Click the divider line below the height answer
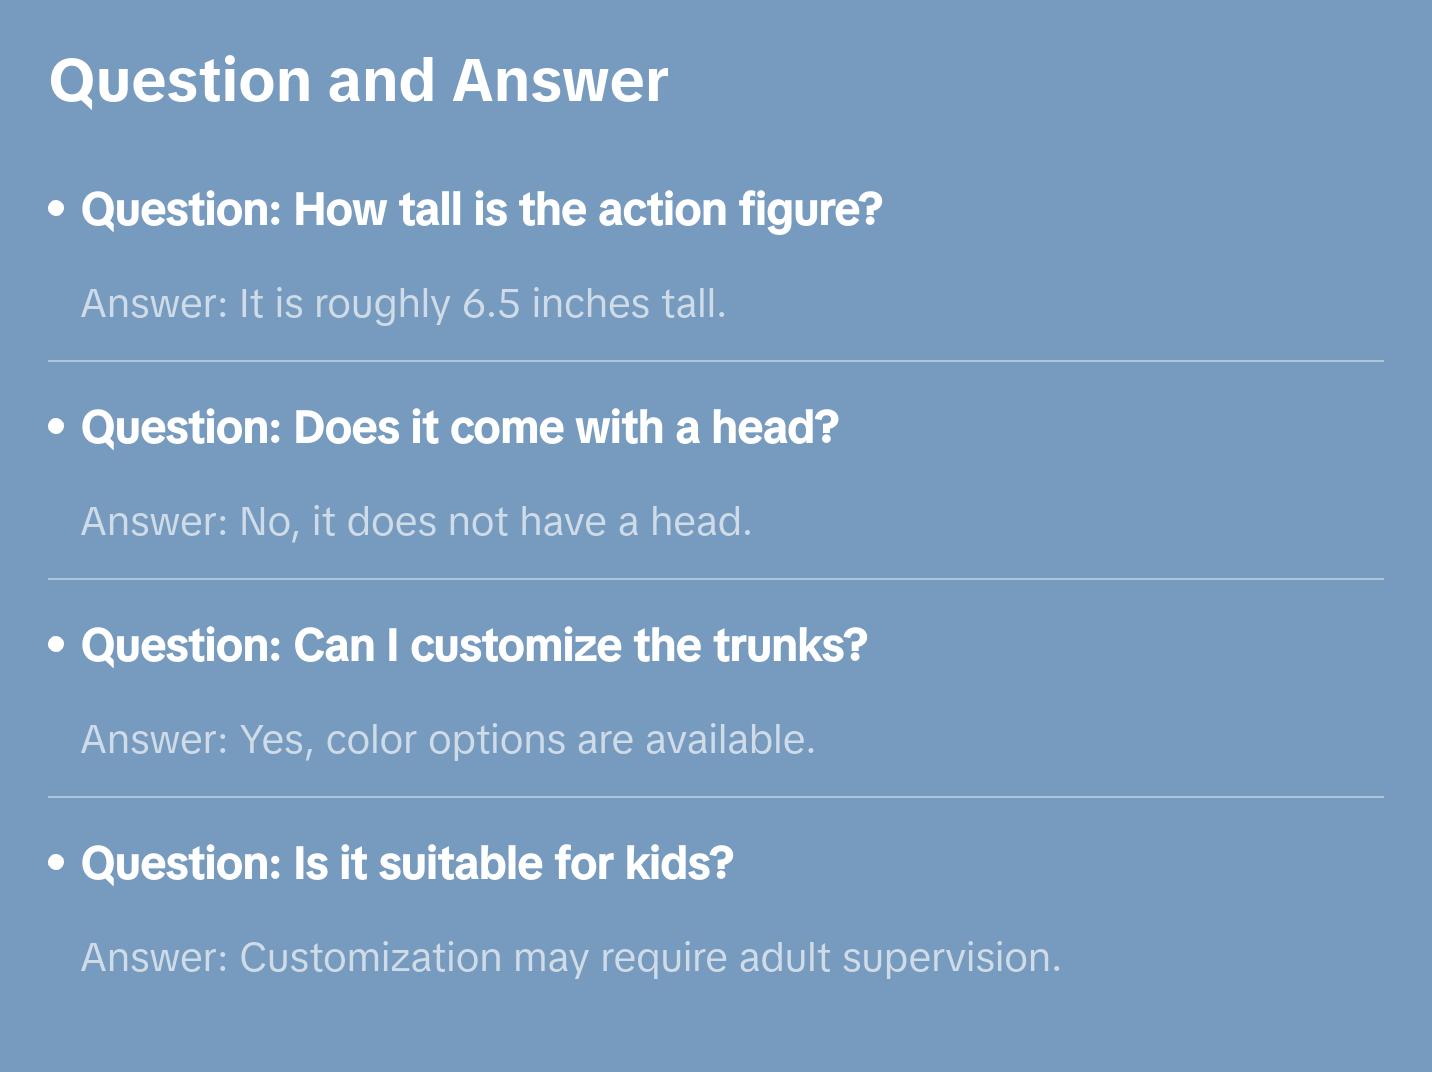This screenshot has width=1432, height=1072. pyautogui.click(x=716, y=361)
